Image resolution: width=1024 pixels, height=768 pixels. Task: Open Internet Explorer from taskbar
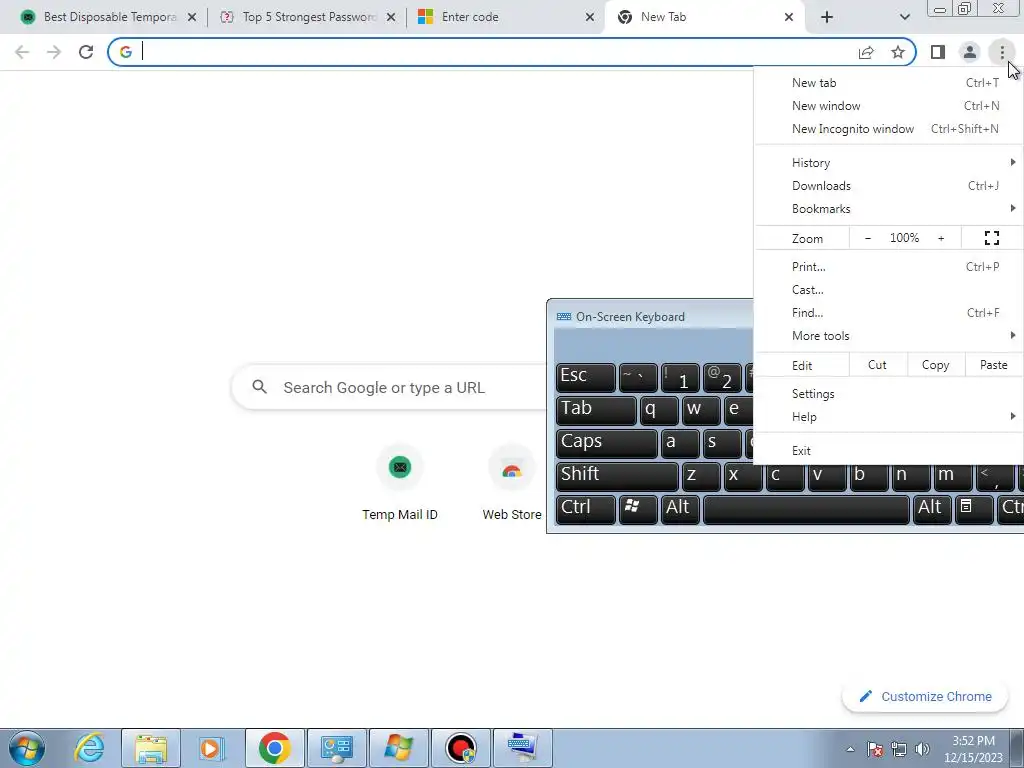[89, 748]
